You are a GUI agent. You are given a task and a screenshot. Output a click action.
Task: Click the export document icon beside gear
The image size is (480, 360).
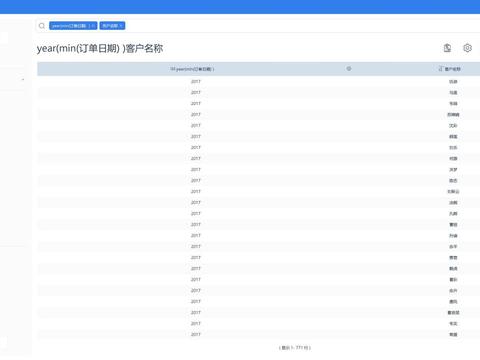pos(447,48)
